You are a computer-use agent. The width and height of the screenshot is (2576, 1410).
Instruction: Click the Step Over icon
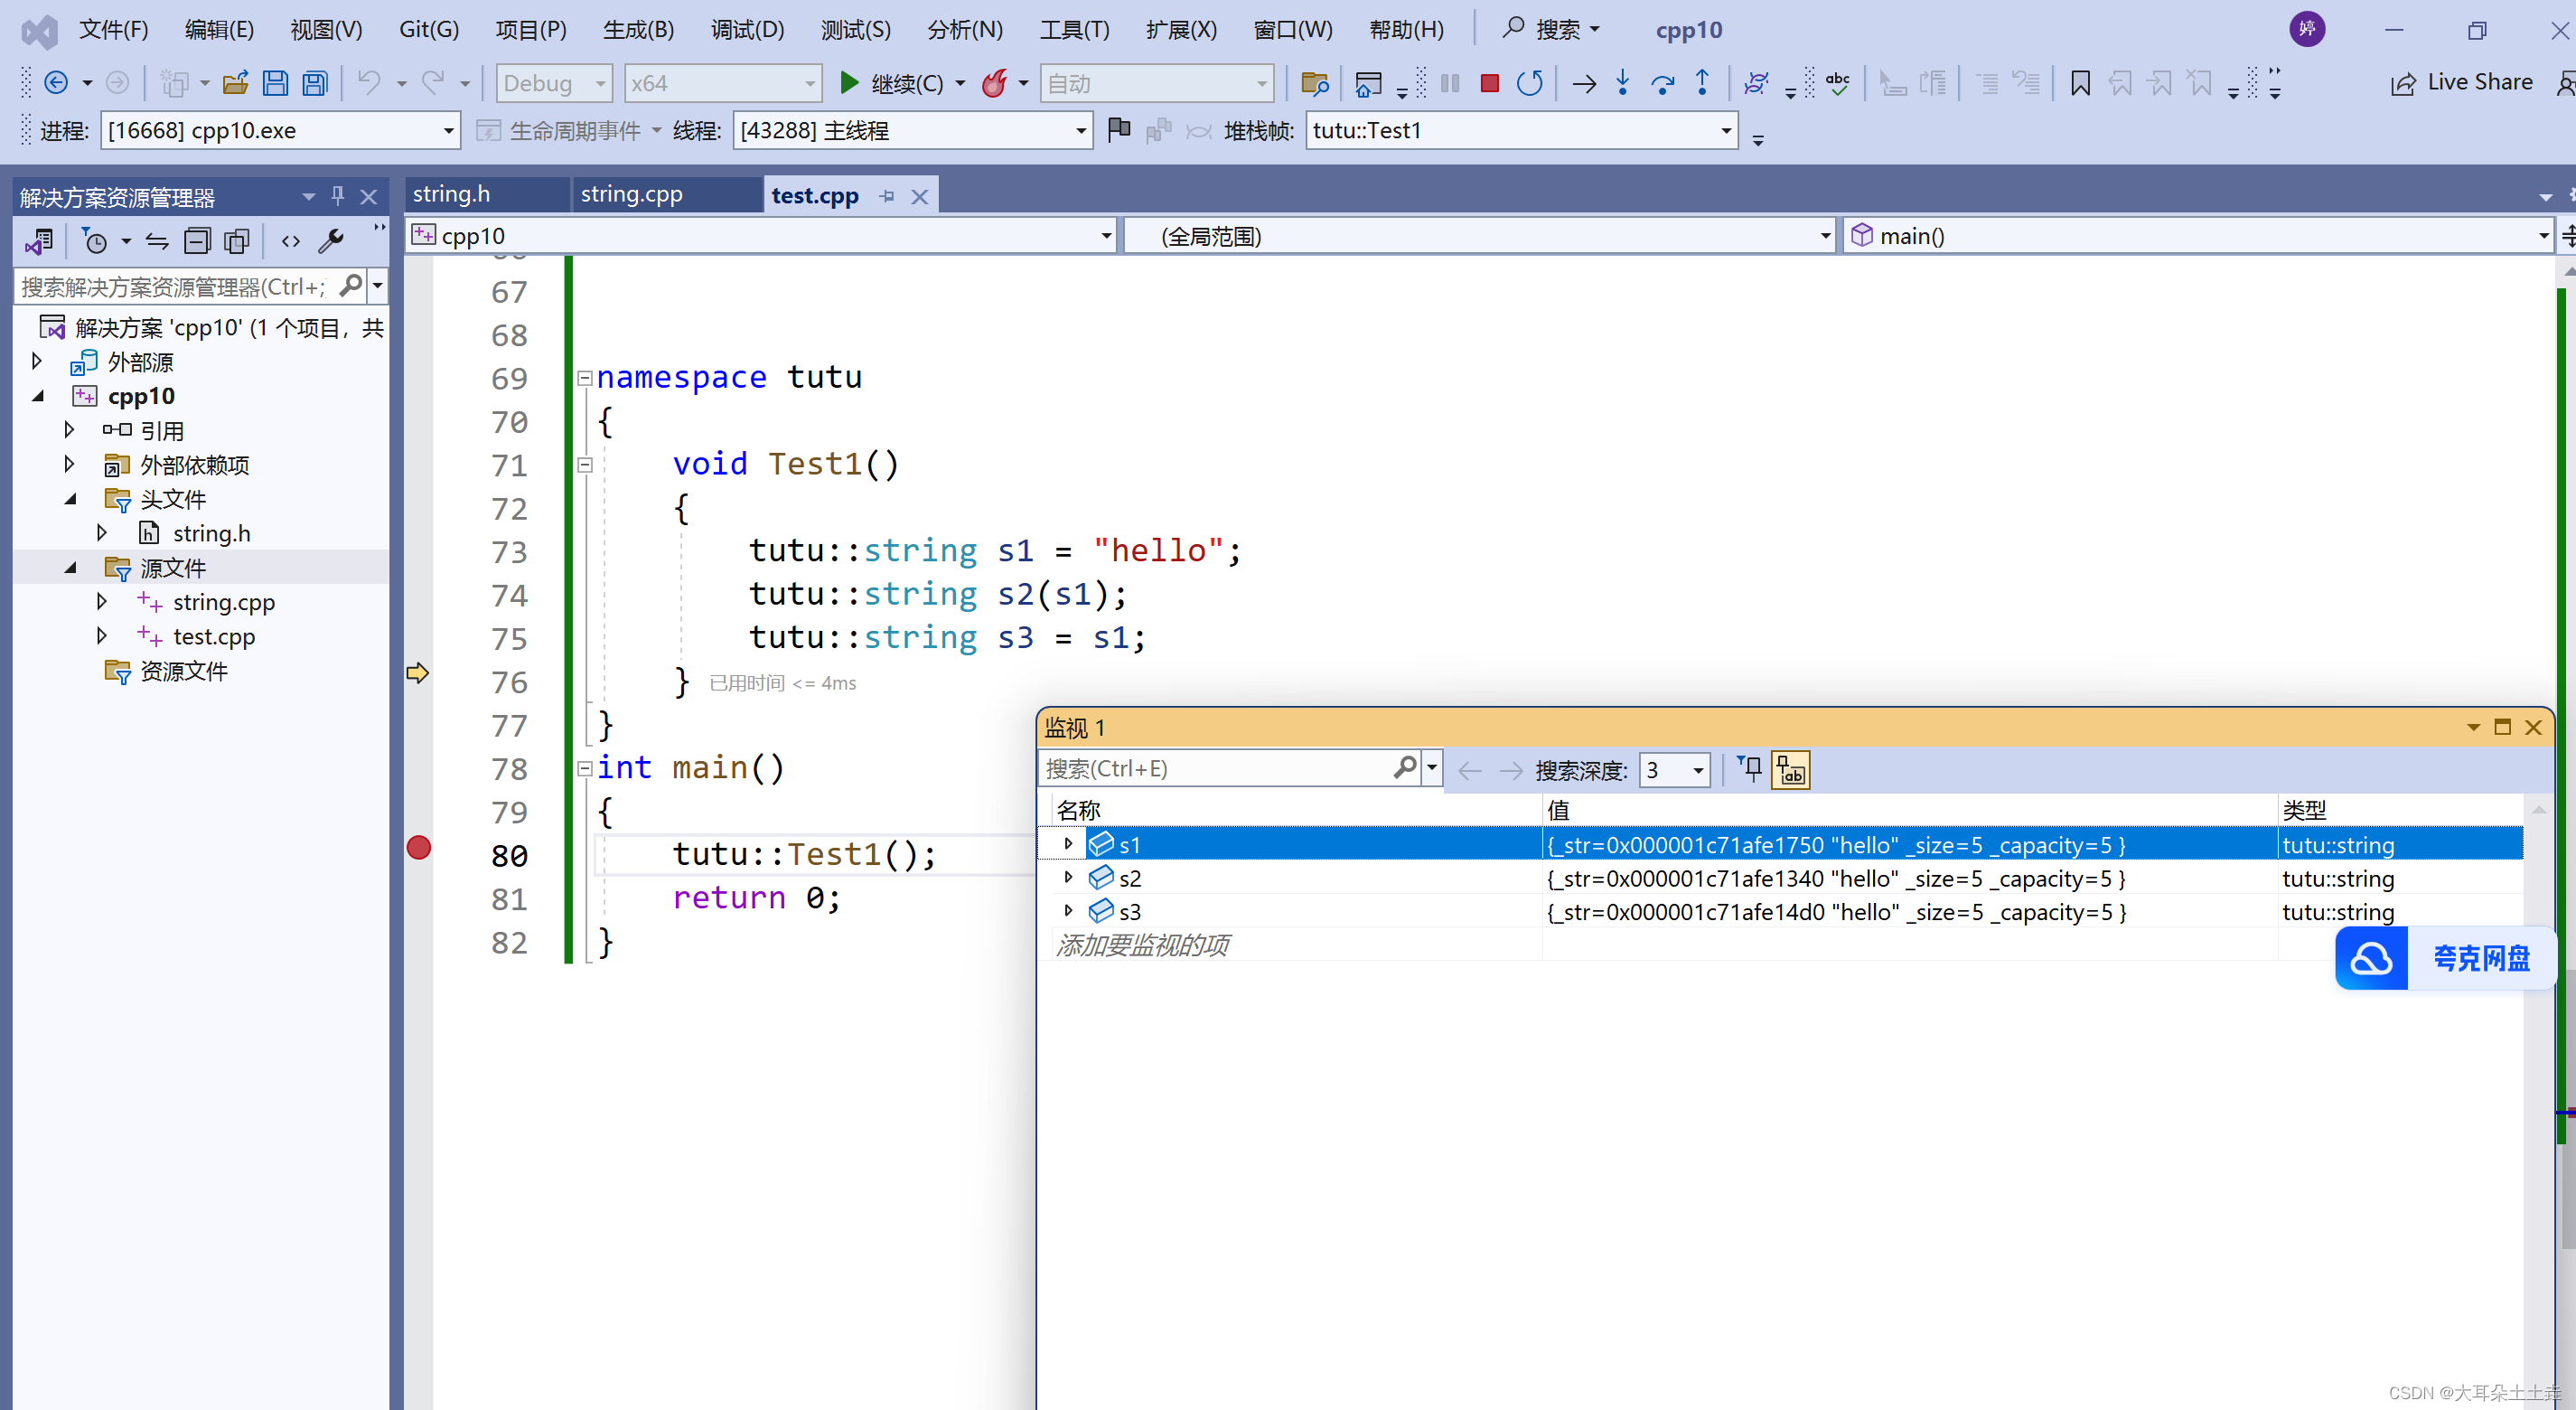click(1662, 83)
